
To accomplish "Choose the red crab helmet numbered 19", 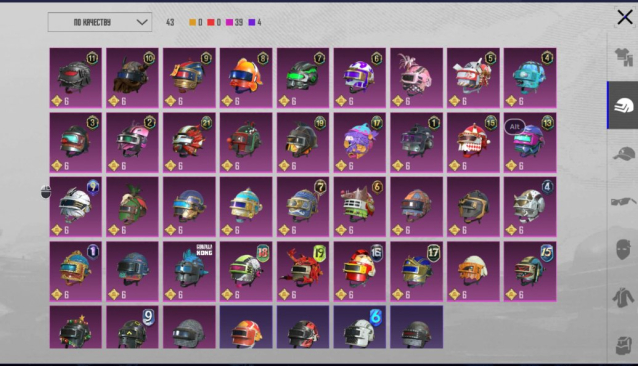I will pyautogui.click(x=303, y=271).
